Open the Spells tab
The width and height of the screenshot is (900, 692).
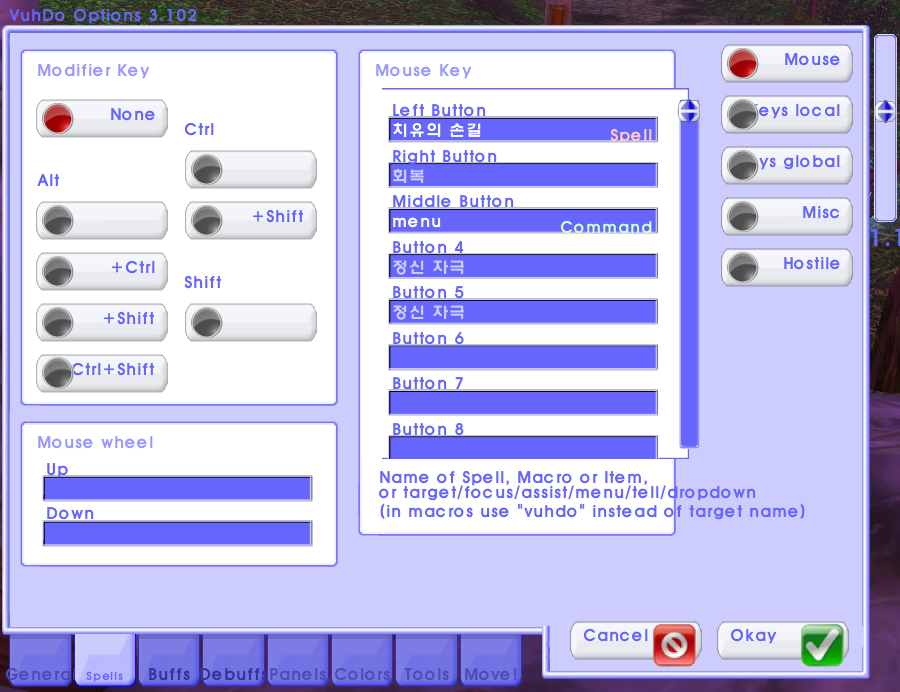(x=104, y=660)
